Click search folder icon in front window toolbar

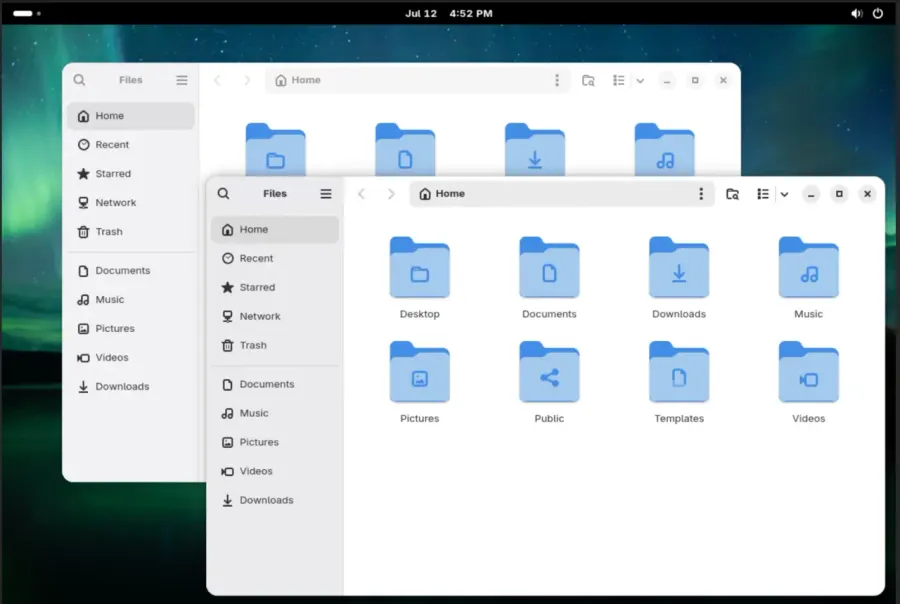pos(732,194)
